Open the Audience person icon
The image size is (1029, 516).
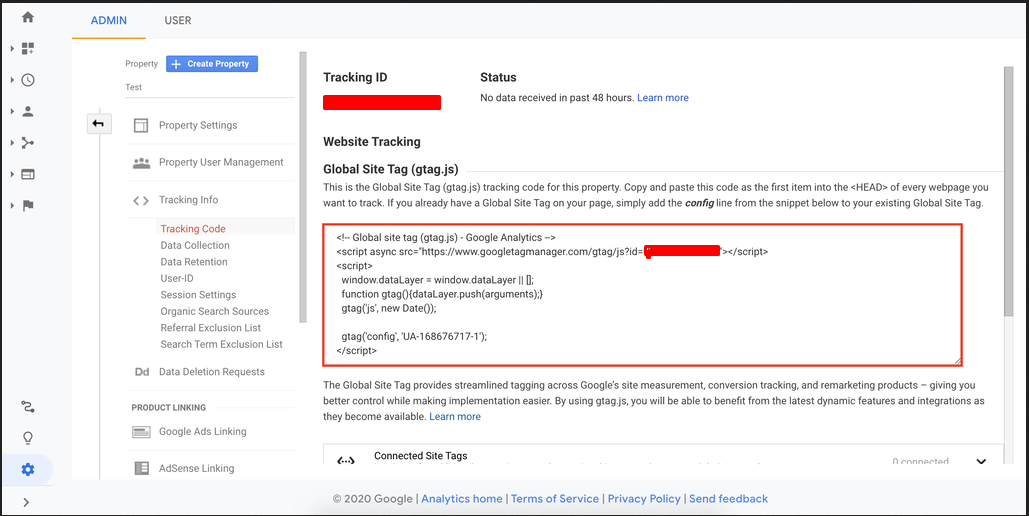(x=28, y=112)
